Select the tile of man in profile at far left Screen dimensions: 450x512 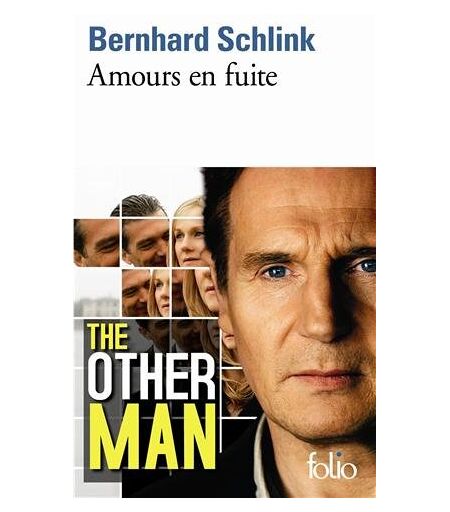[96, 243]
